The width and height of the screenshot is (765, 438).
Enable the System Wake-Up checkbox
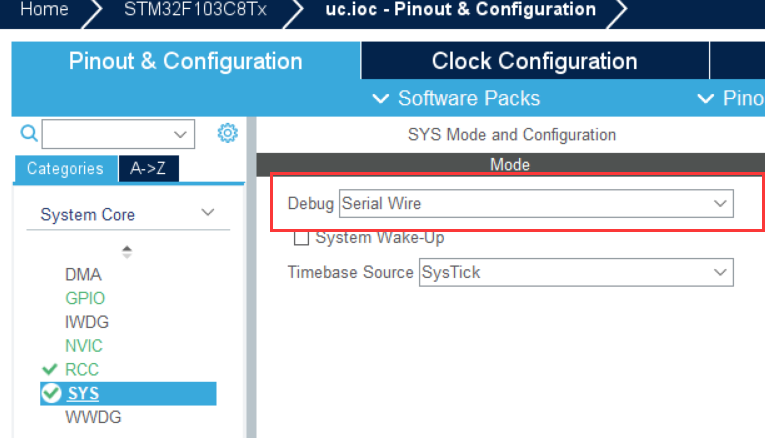click(x=301, y=238)
